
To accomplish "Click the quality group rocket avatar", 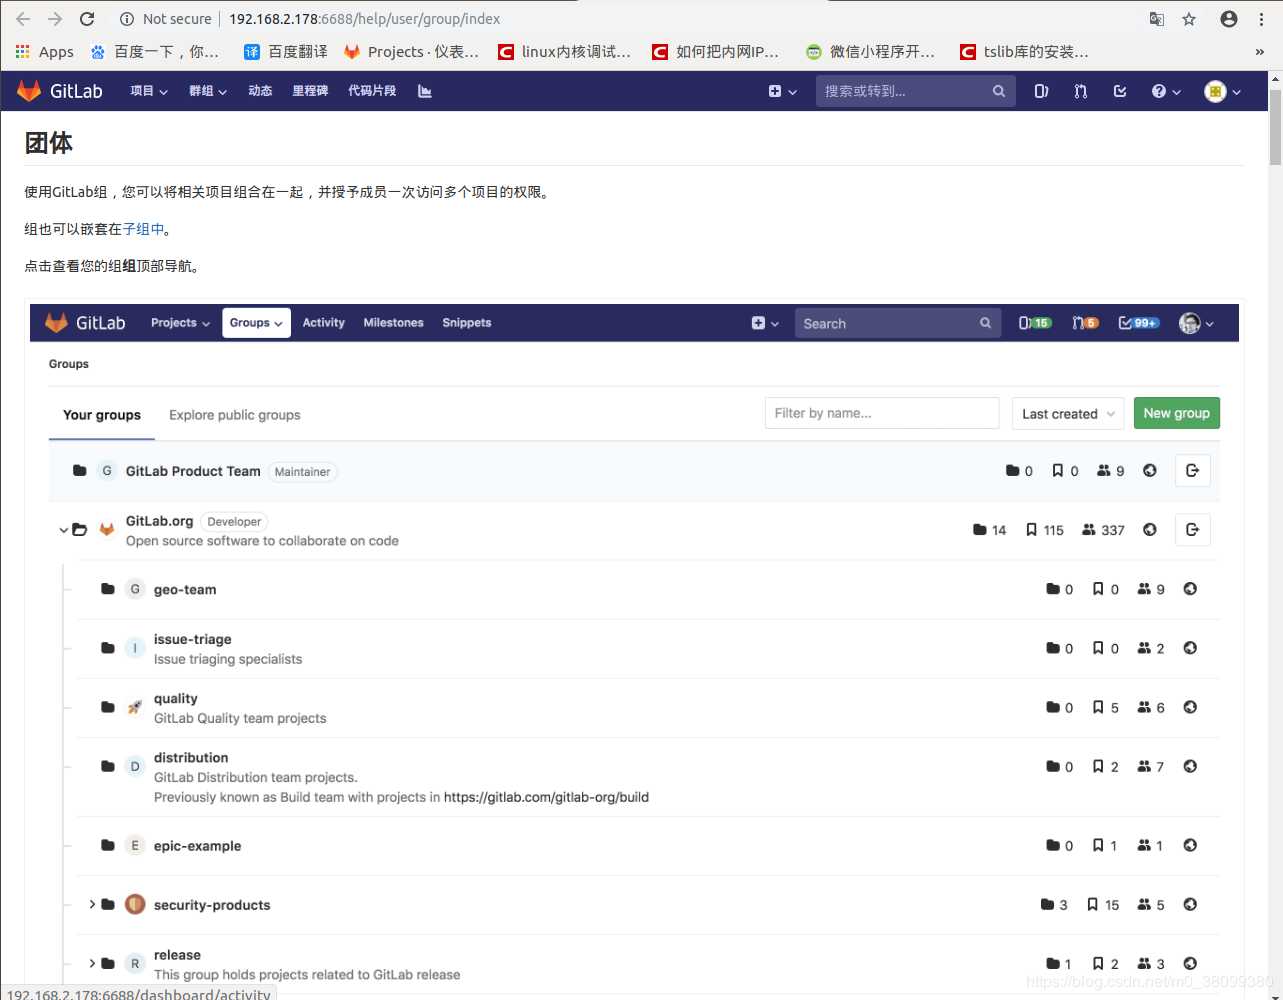I will click(135, 707).
